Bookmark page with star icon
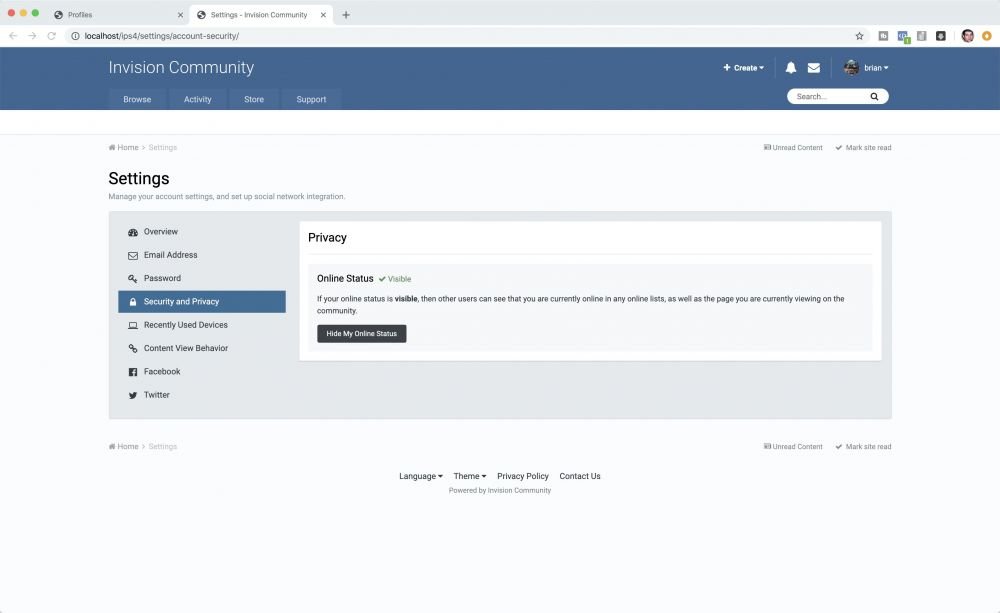The image size is (1000, 613). point(859,36)
